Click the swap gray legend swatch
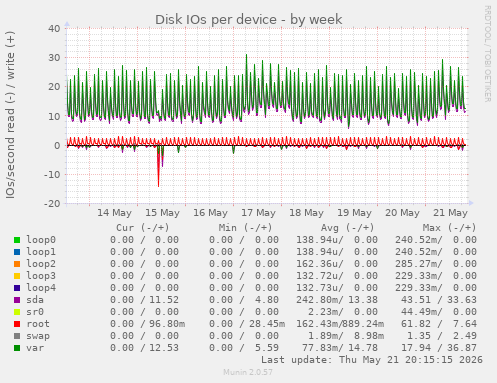 point(17,336)
